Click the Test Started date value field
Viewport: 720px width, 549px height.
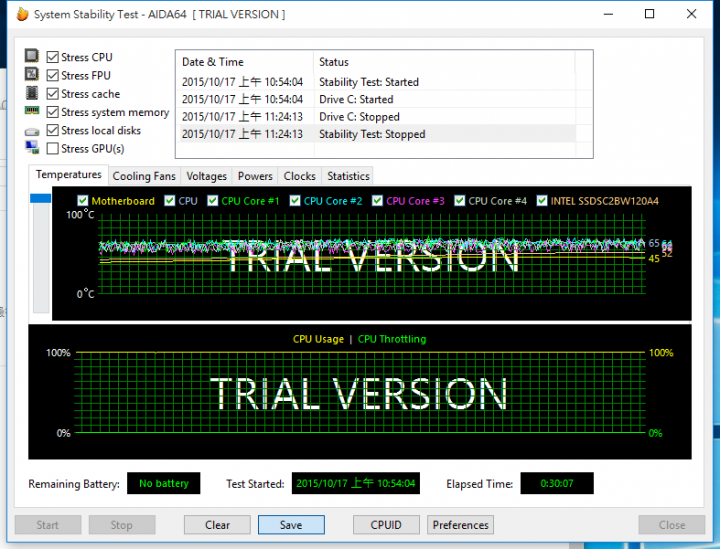[x=356, y=483]
